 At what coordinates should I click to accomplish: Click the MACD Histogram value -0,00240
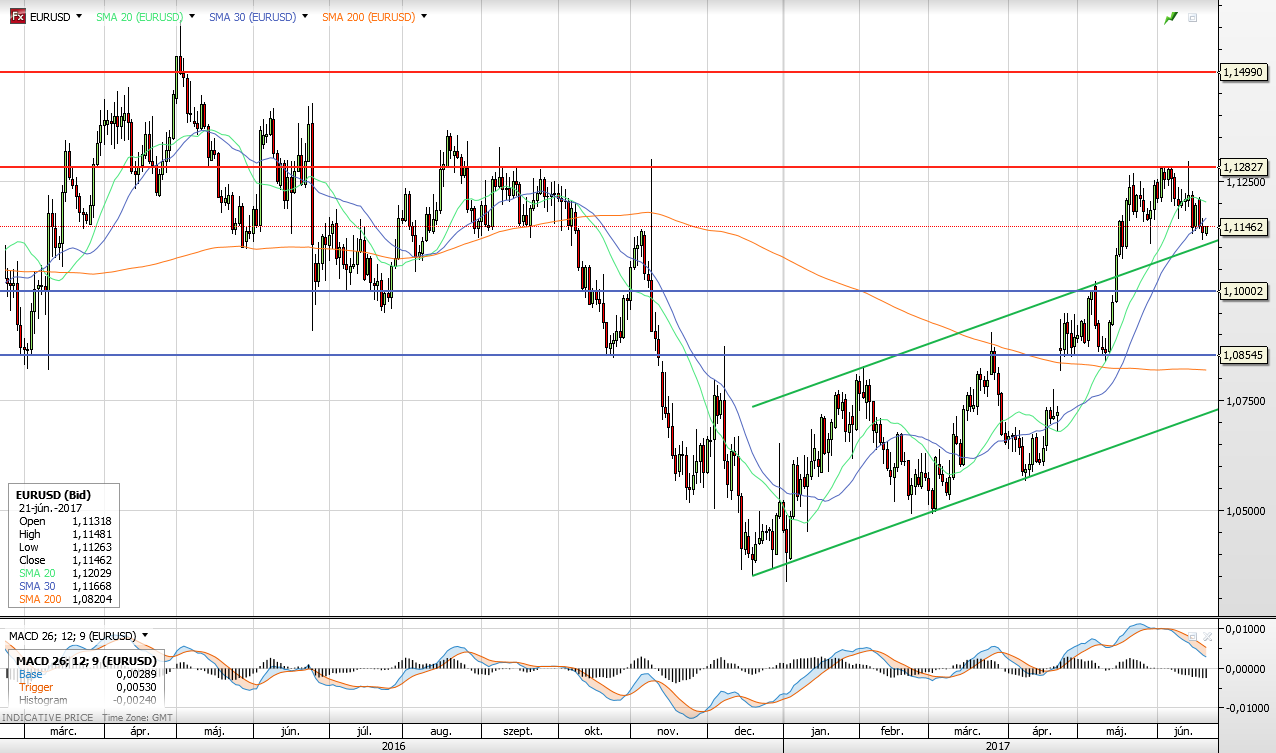[133, 700]
